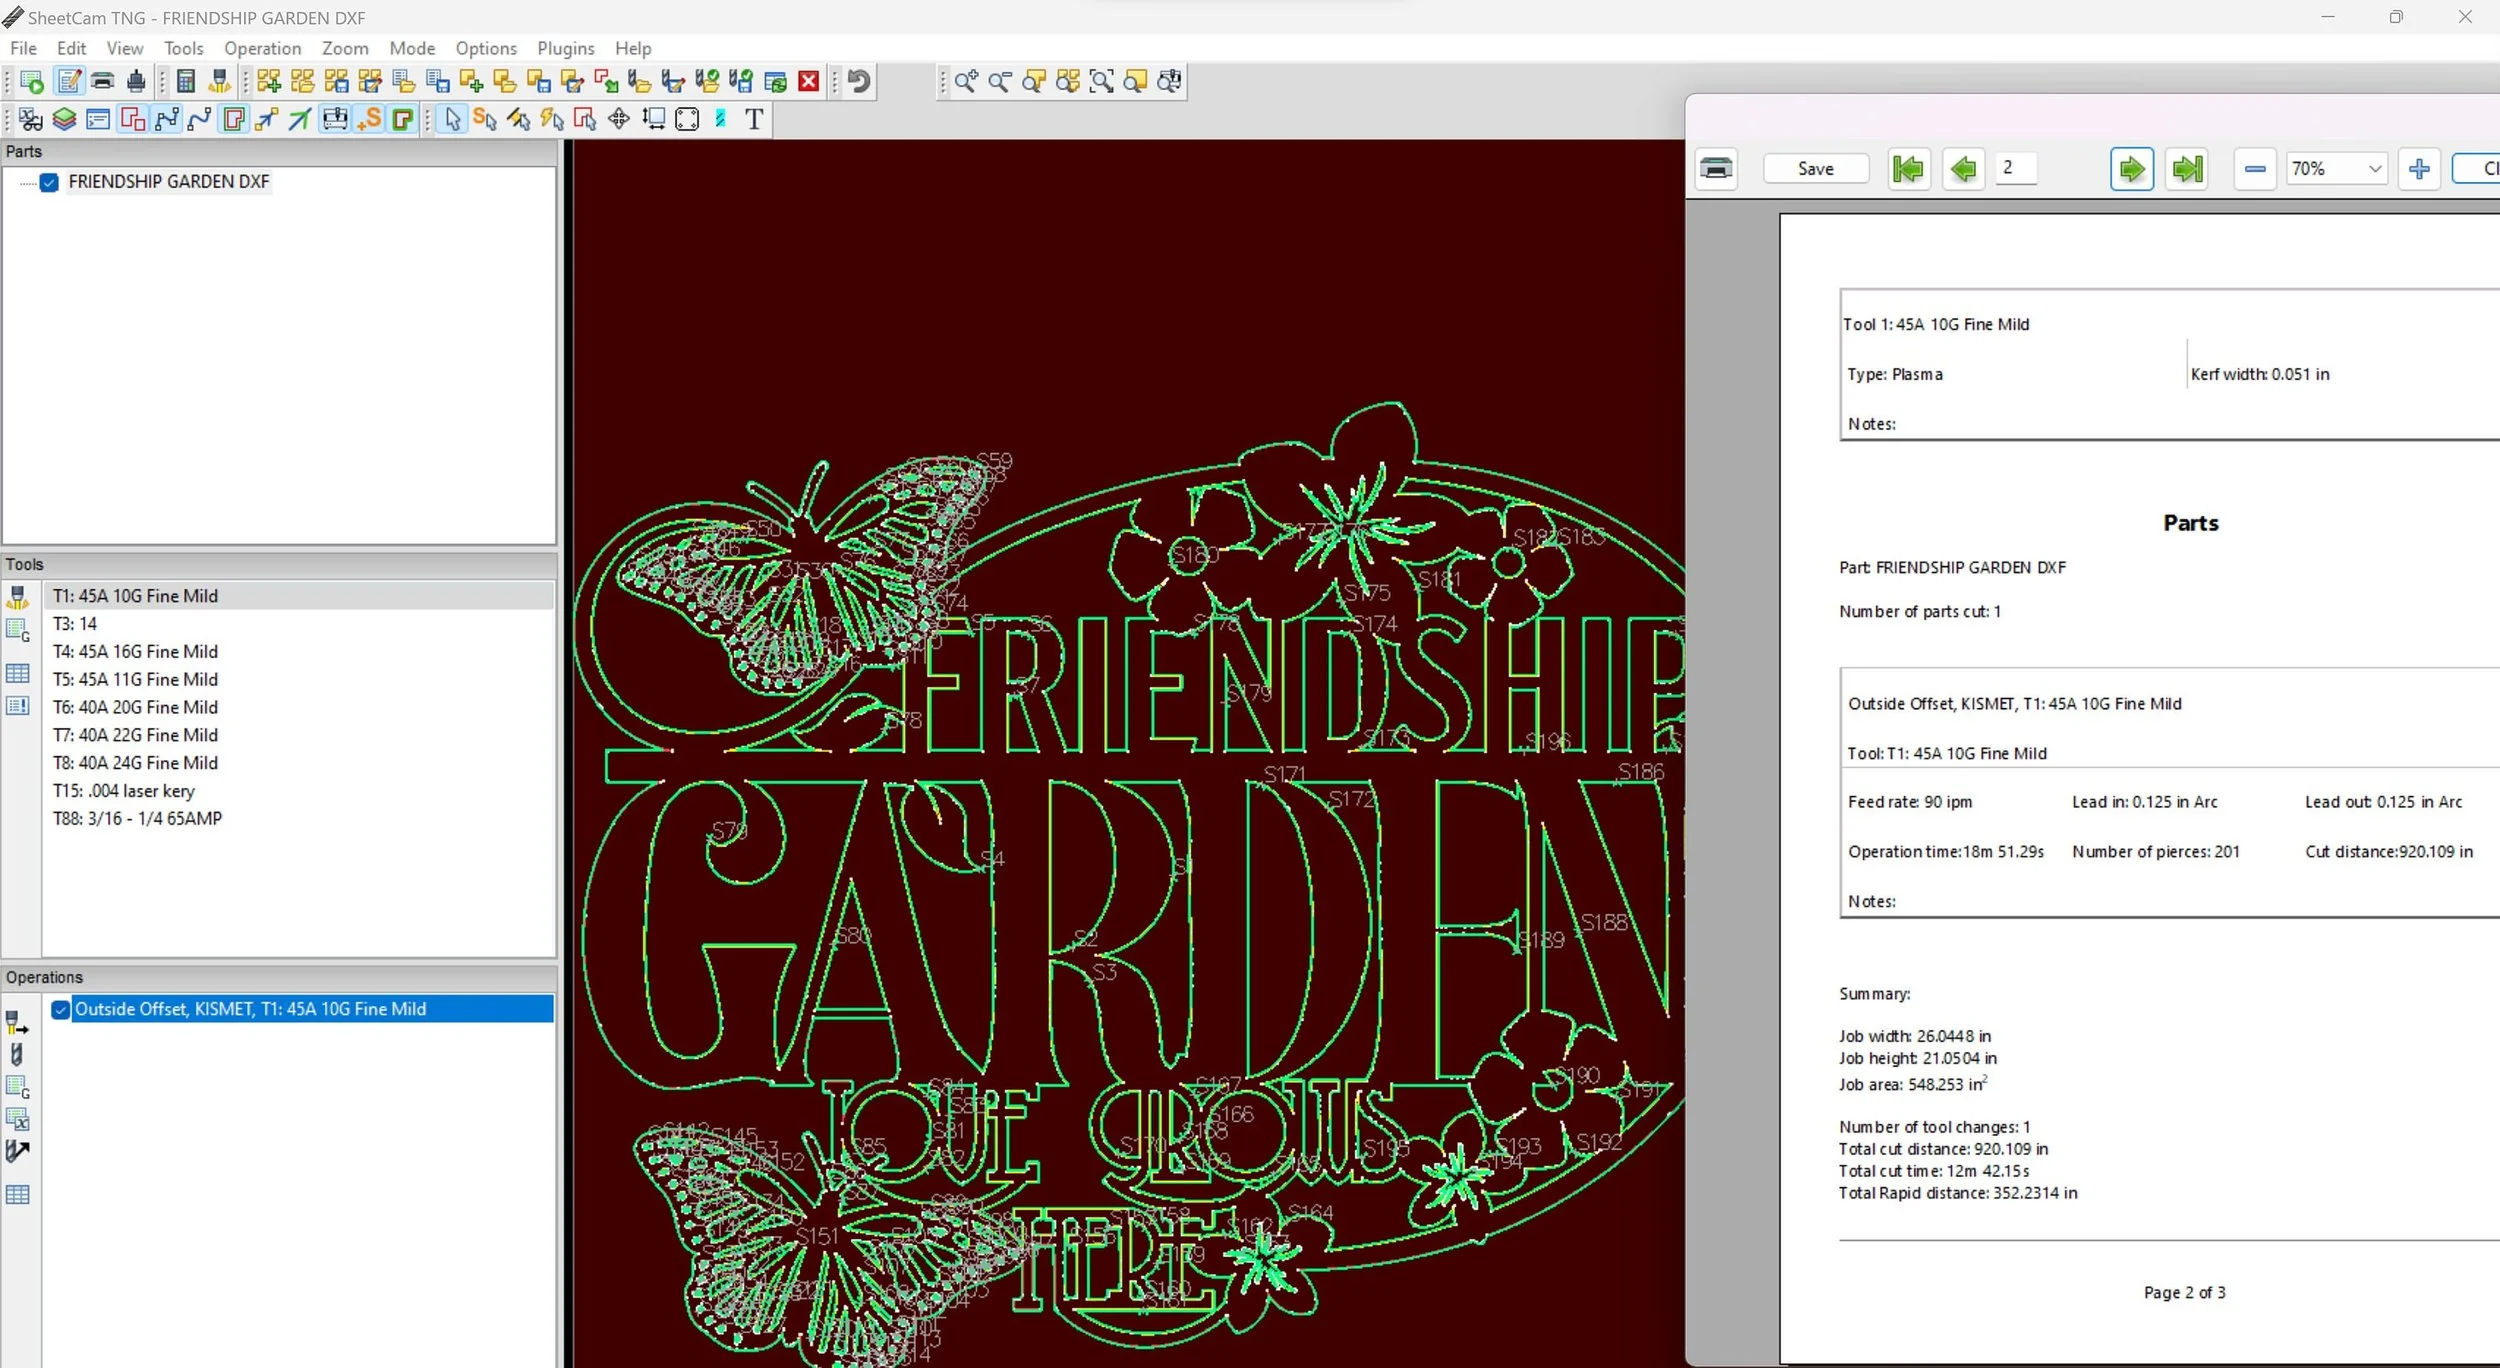
Task: Click the layers stack icon
Action: 64,119
